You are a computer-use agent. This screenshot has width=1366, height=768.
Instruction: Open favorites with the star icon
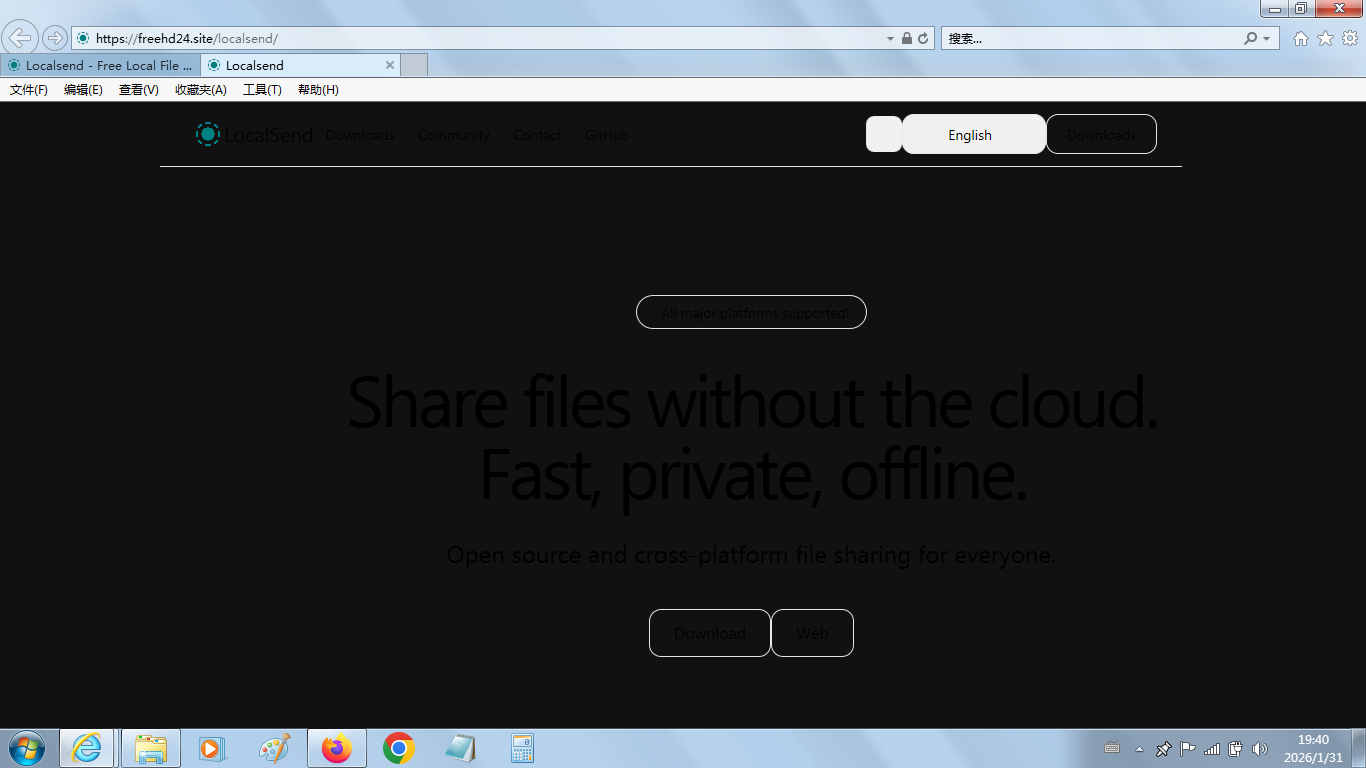1325,38
